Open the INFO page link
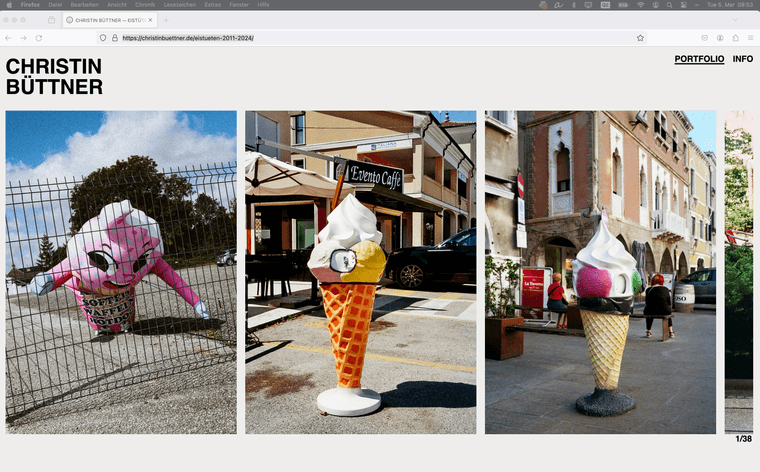The height and width of the screenshot is (472, 760). [x=742, y=59]
